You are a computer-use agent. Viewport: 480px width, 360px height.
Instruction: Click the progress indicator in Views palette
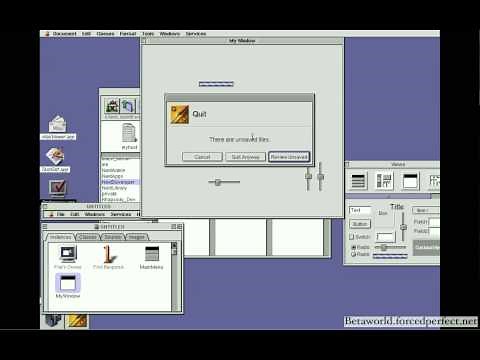[390, 256]
